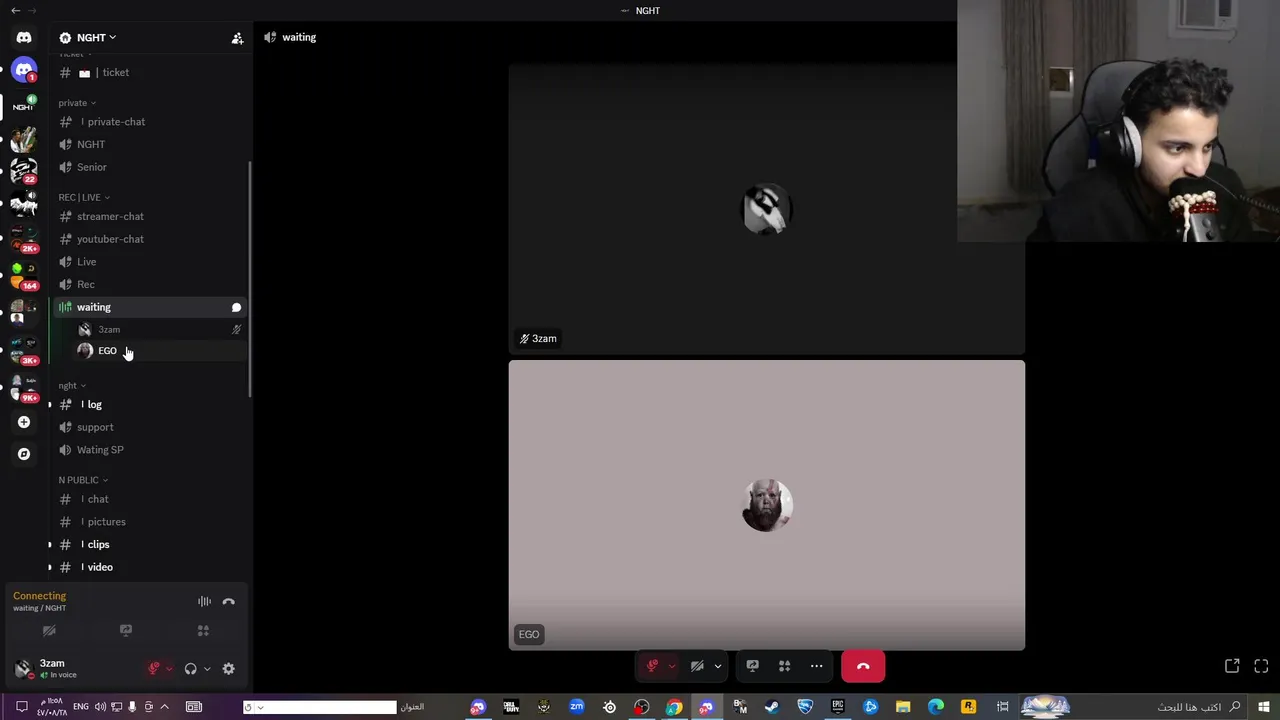The image size is (1280, 720).
Task: Open activities icon in left voice panel
Action: 203,631
